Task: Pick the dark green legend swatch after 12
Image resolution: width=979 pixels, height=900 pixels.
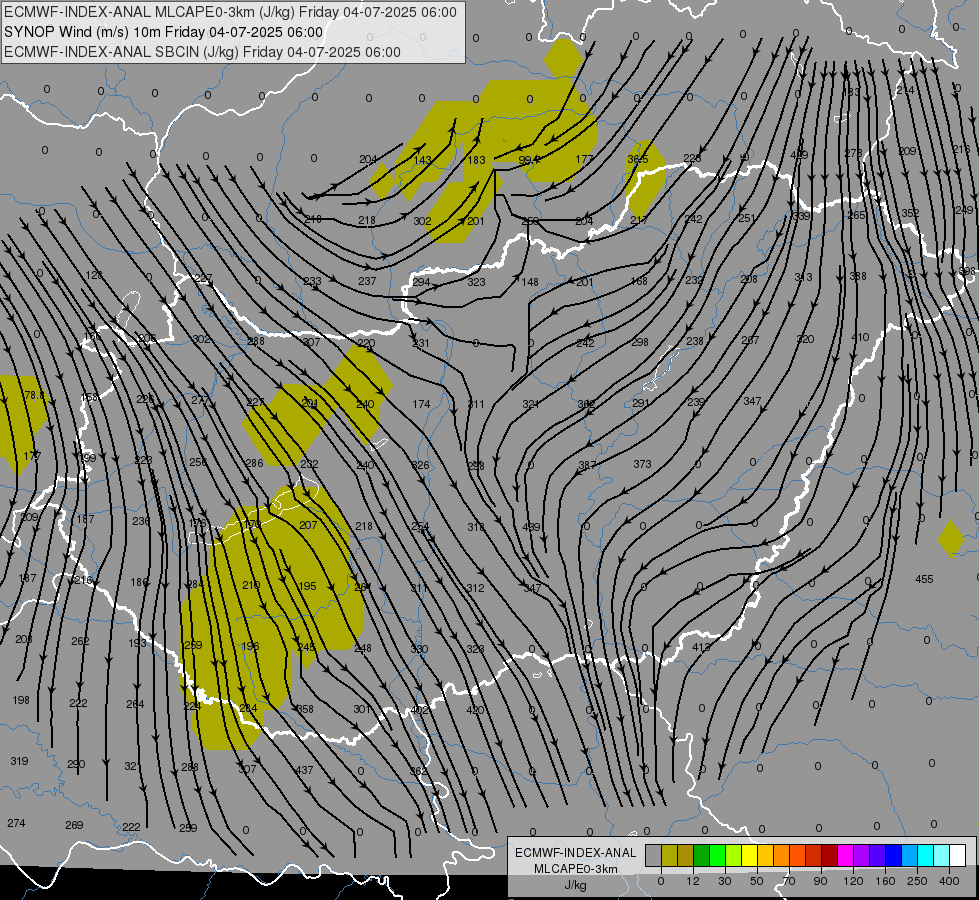Action: 701,855
